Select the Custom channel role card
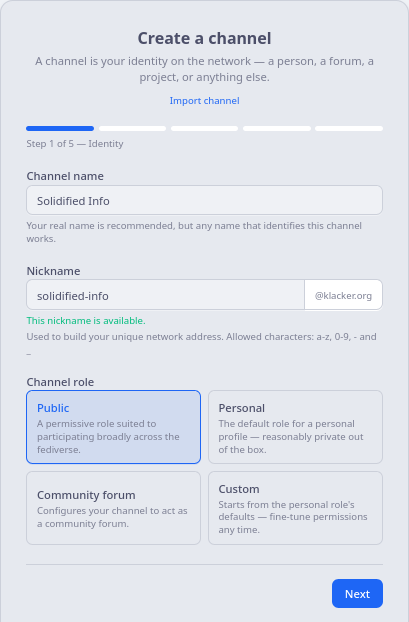Viewport: 409px width, 622px height. [x=296, y=508]
